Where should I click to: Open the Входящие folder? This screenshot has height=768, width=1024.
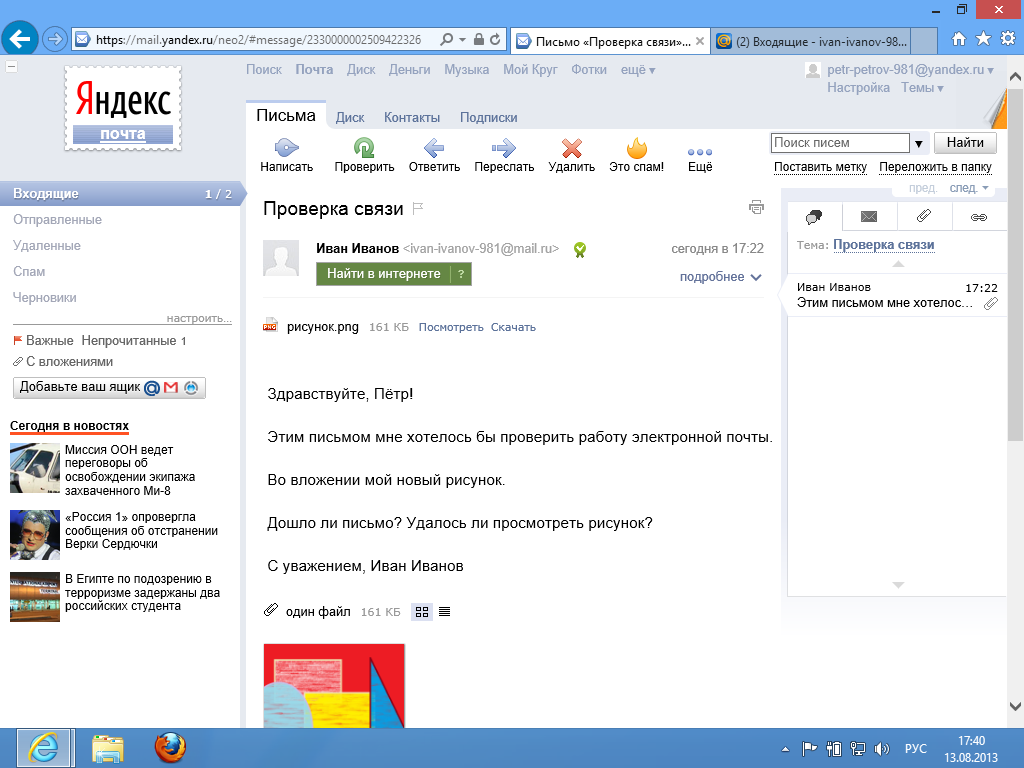point(122,194)
